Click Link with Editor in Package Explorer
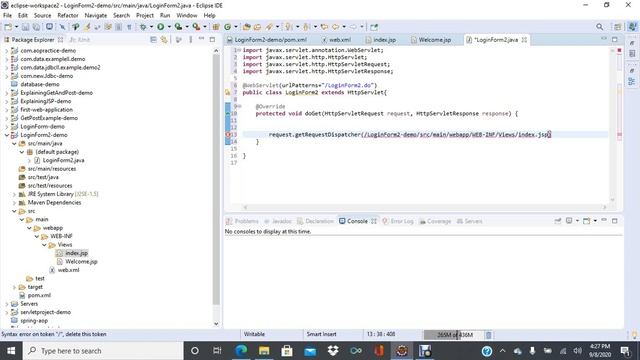 click(x=164, y=40)
